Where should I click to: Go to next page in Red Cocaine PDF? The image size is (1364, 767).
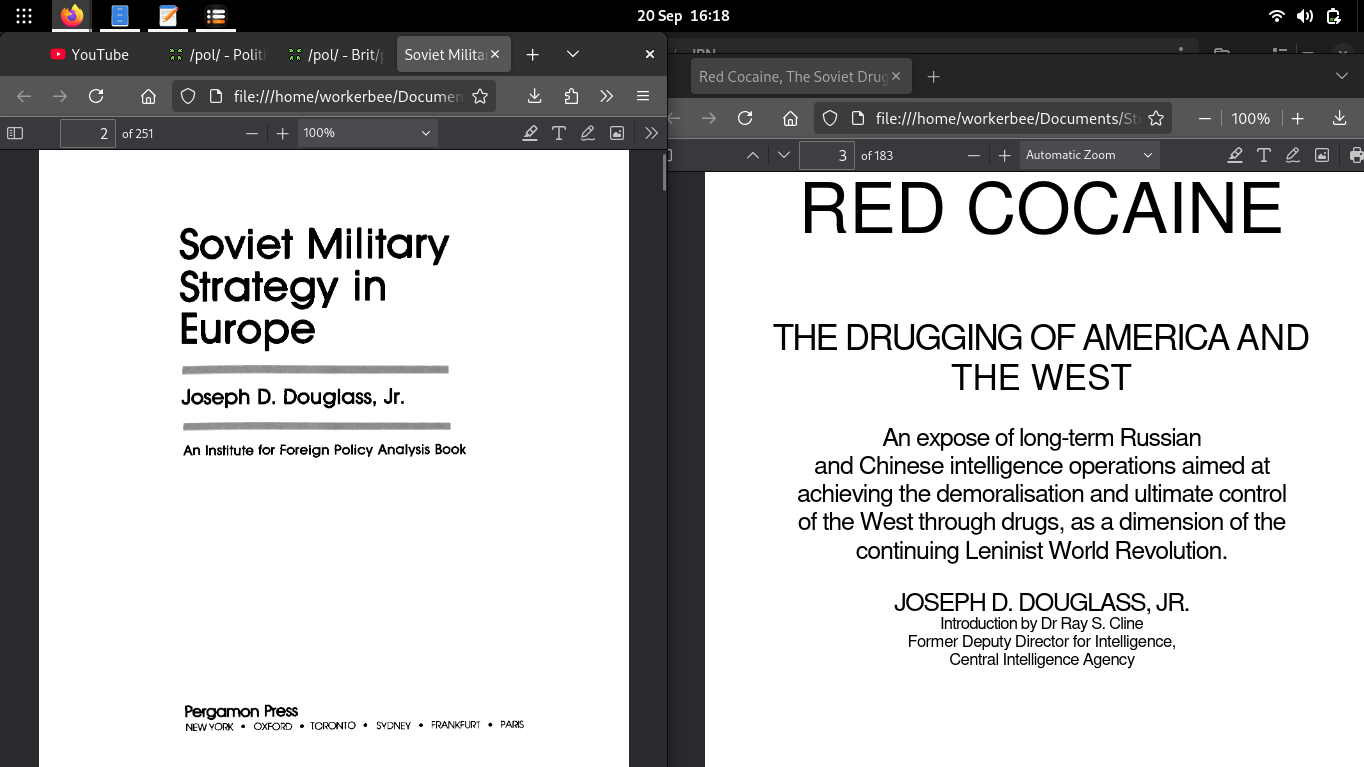(784, 155)
